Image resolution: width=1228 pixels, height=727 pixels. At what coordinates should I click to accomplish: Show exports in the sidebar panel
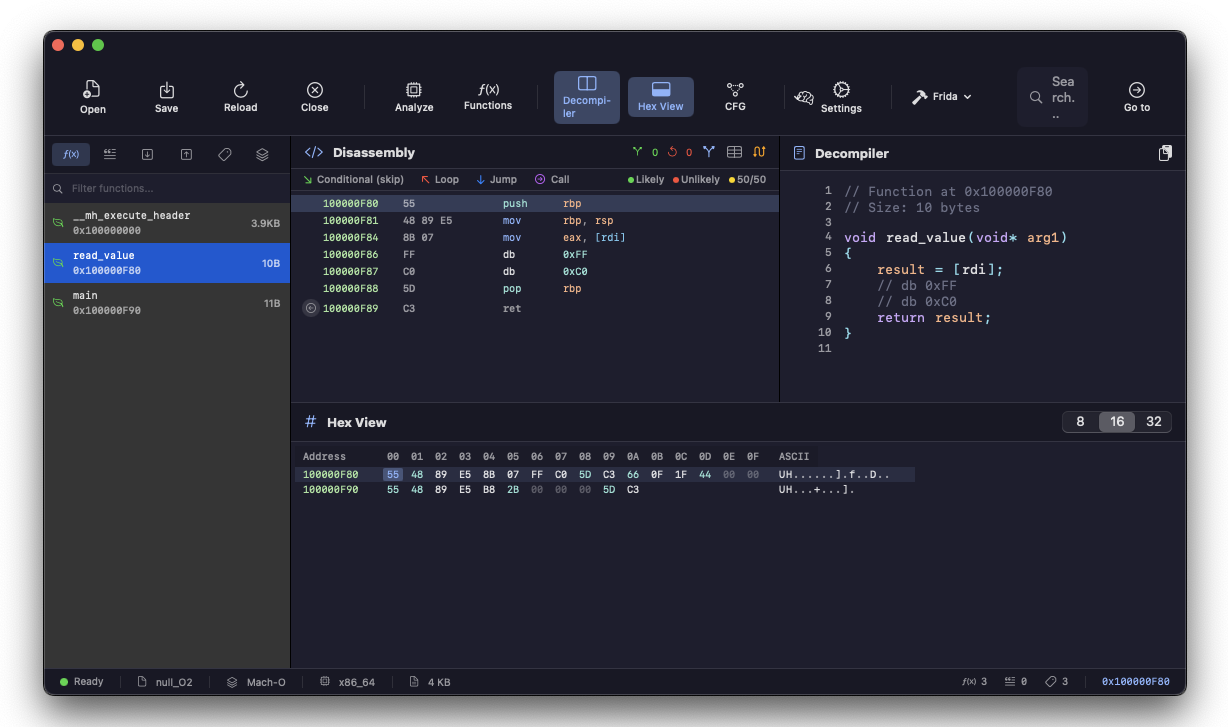[x=185, y=153]
